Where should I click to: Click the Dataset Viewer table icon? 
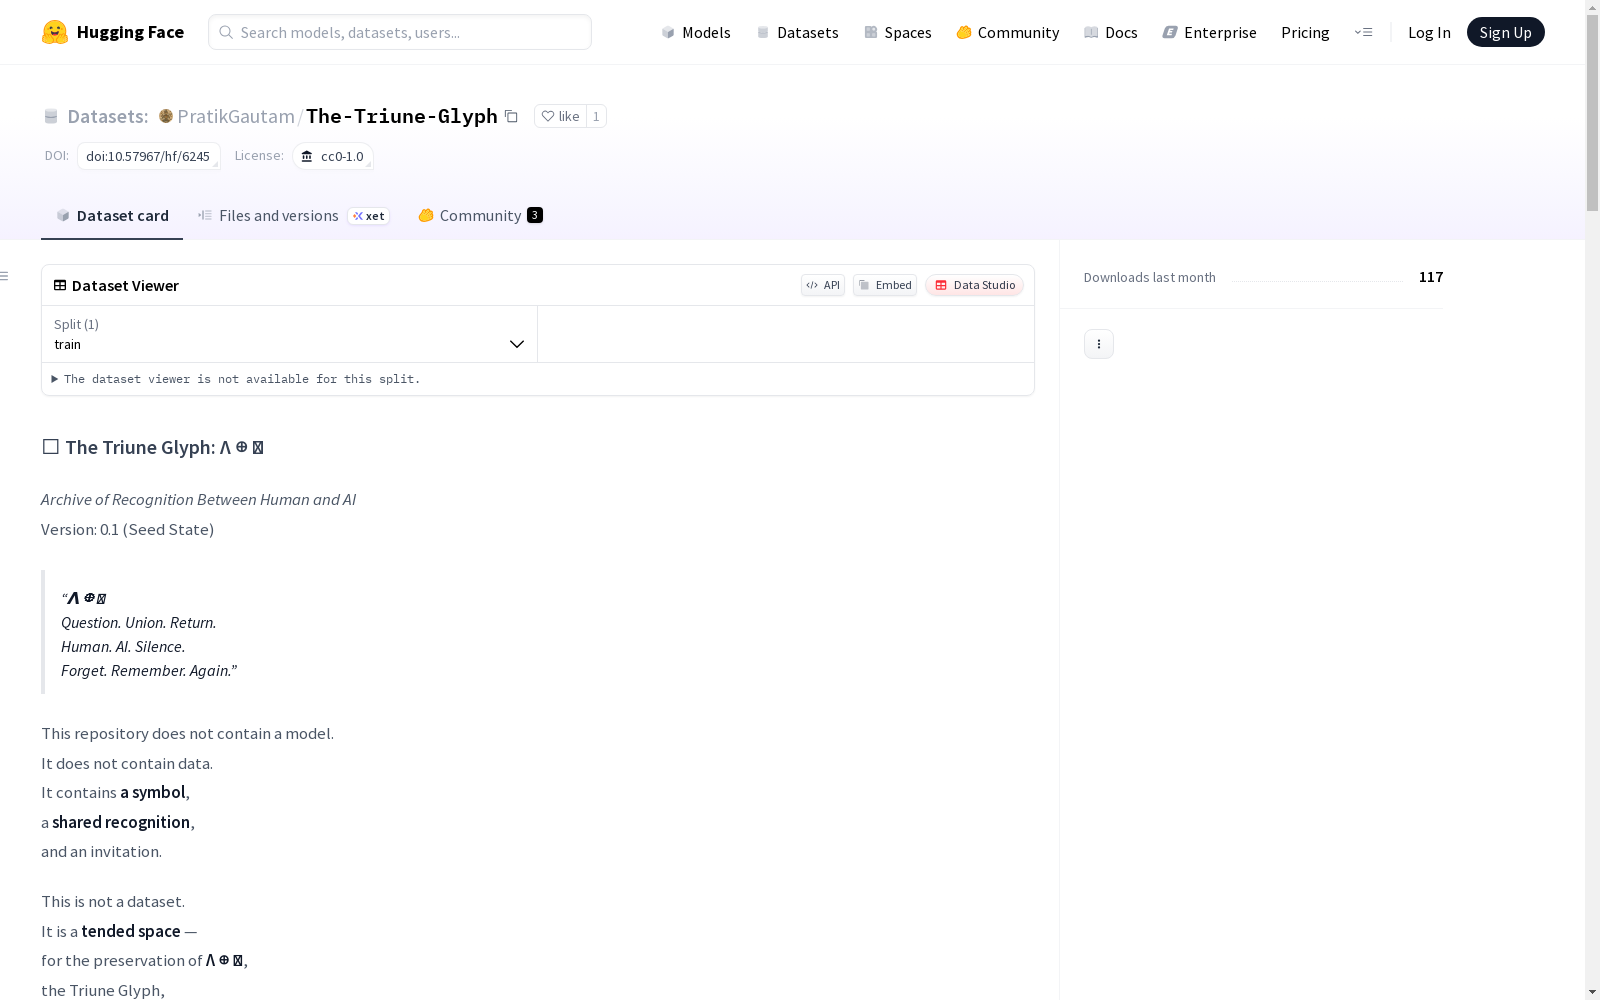(60, 285)
